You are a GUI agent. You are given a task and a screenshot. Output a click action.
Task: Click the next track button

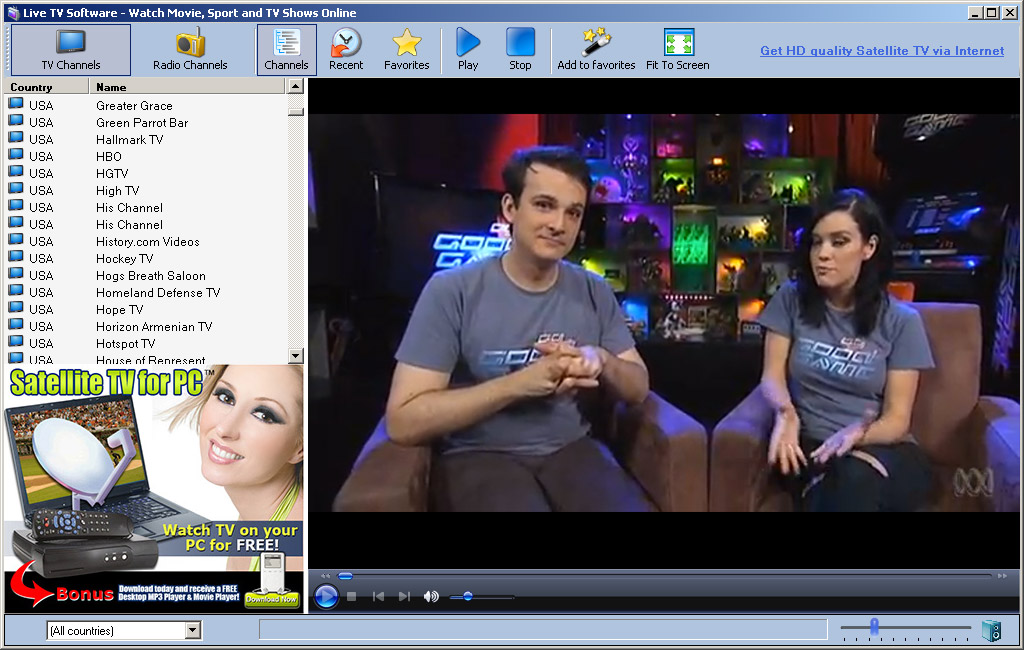(404, 596)
